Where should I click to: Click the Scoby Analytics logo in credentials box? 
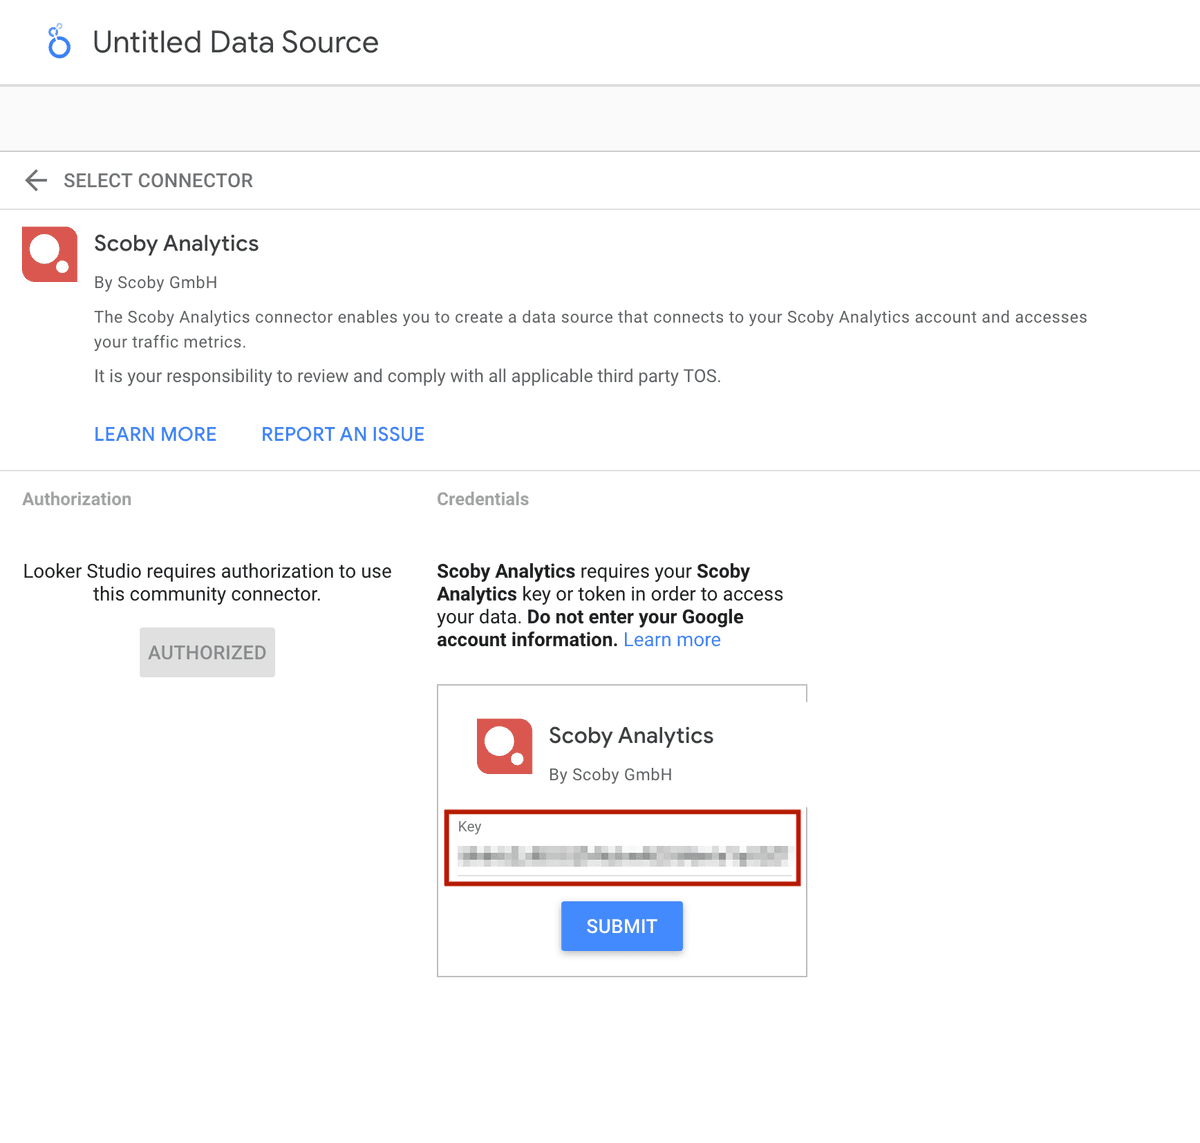point(505,746)
